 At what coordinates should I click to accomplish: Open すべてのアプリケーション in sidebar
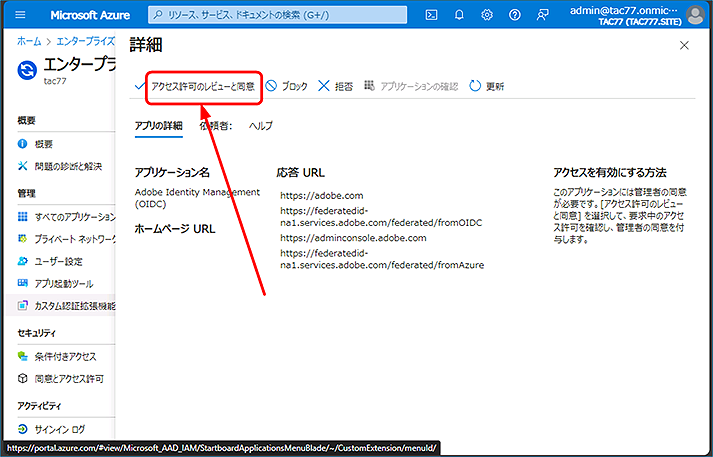pyautogui.click(x=66, y=217)
